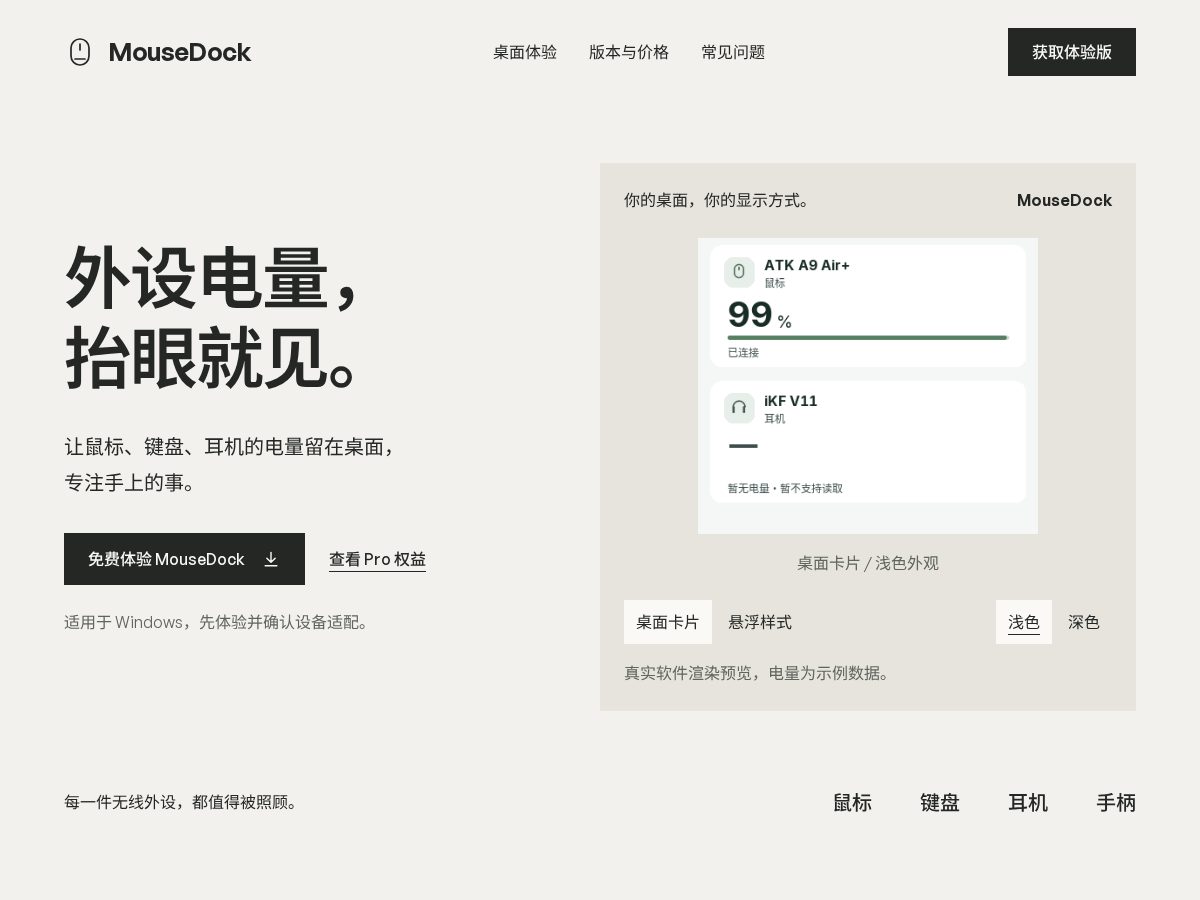
Task: Click the 已连接 status text
Action: [x=743, y=353]
